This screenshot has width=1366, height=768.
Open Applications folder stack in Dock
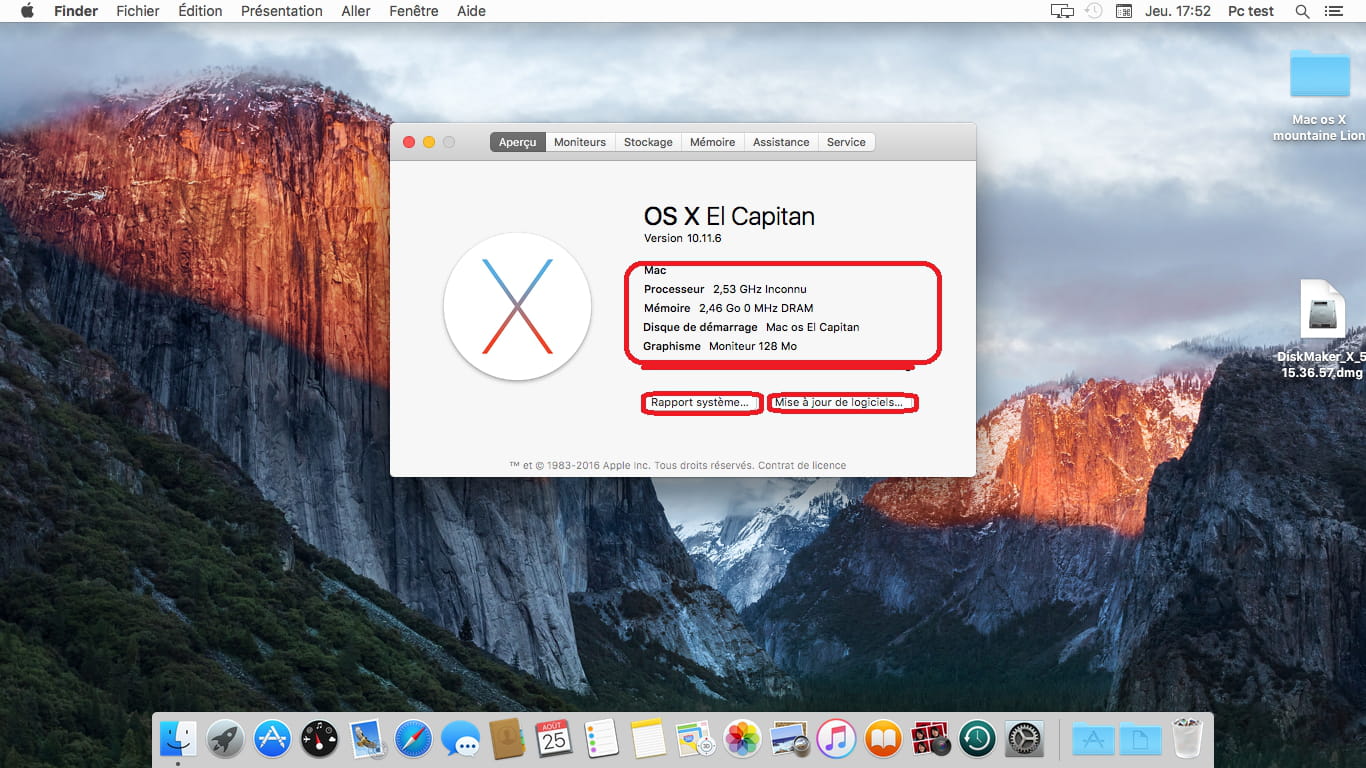tap(1093, 739)
